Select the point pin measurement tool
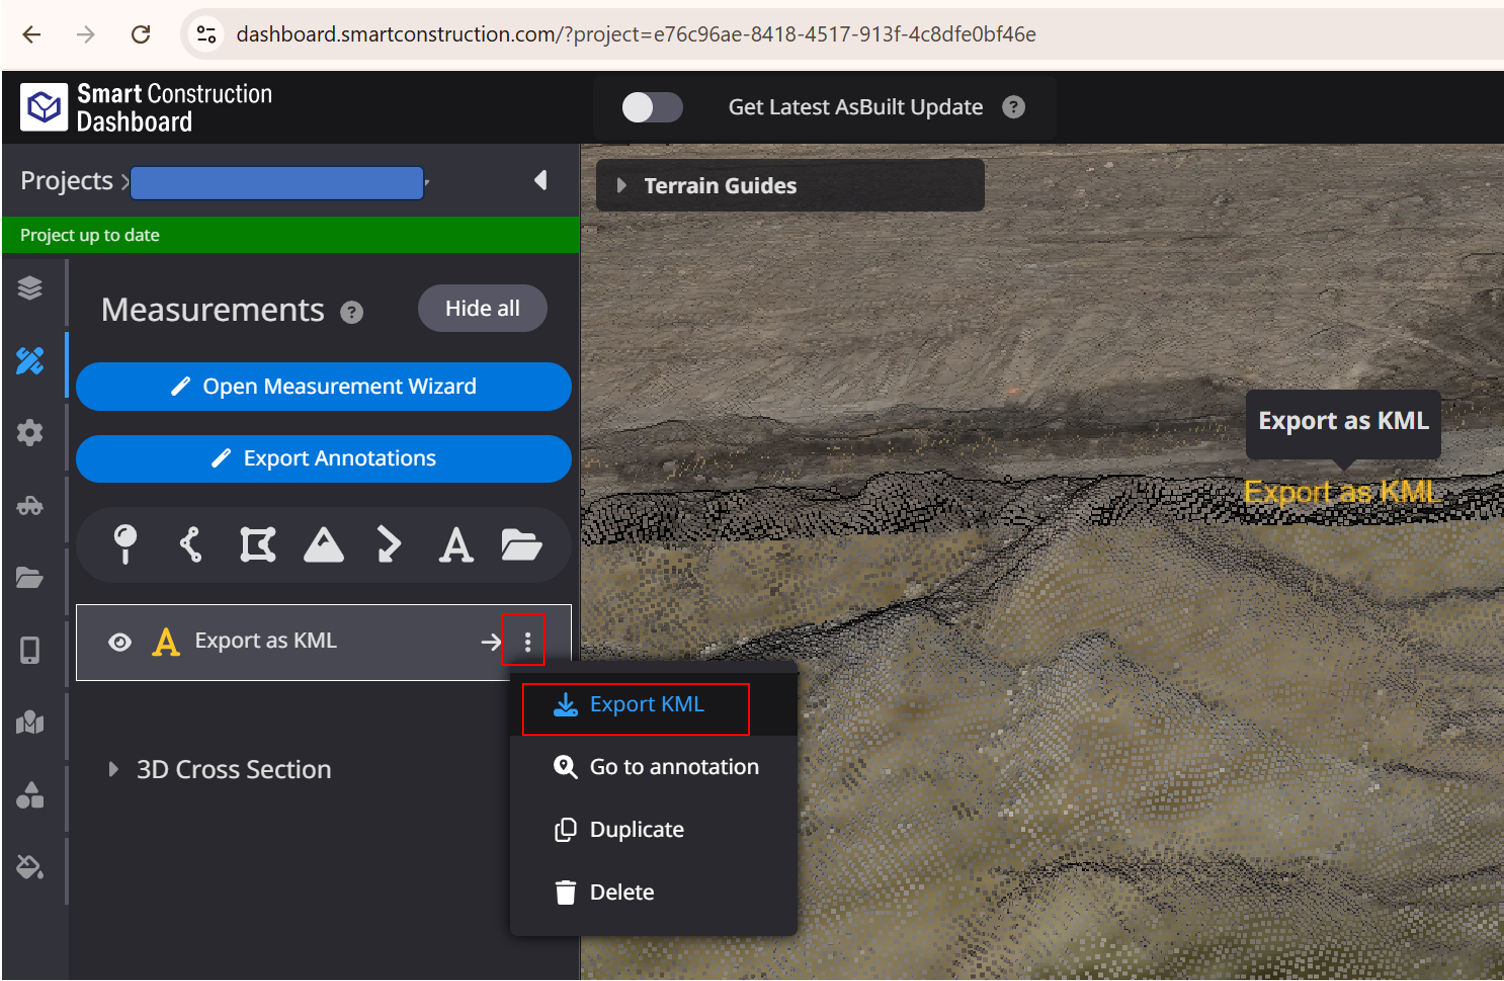Viewport: 1504px width, 981px height. pyautogui.click(x=125, y=545)
